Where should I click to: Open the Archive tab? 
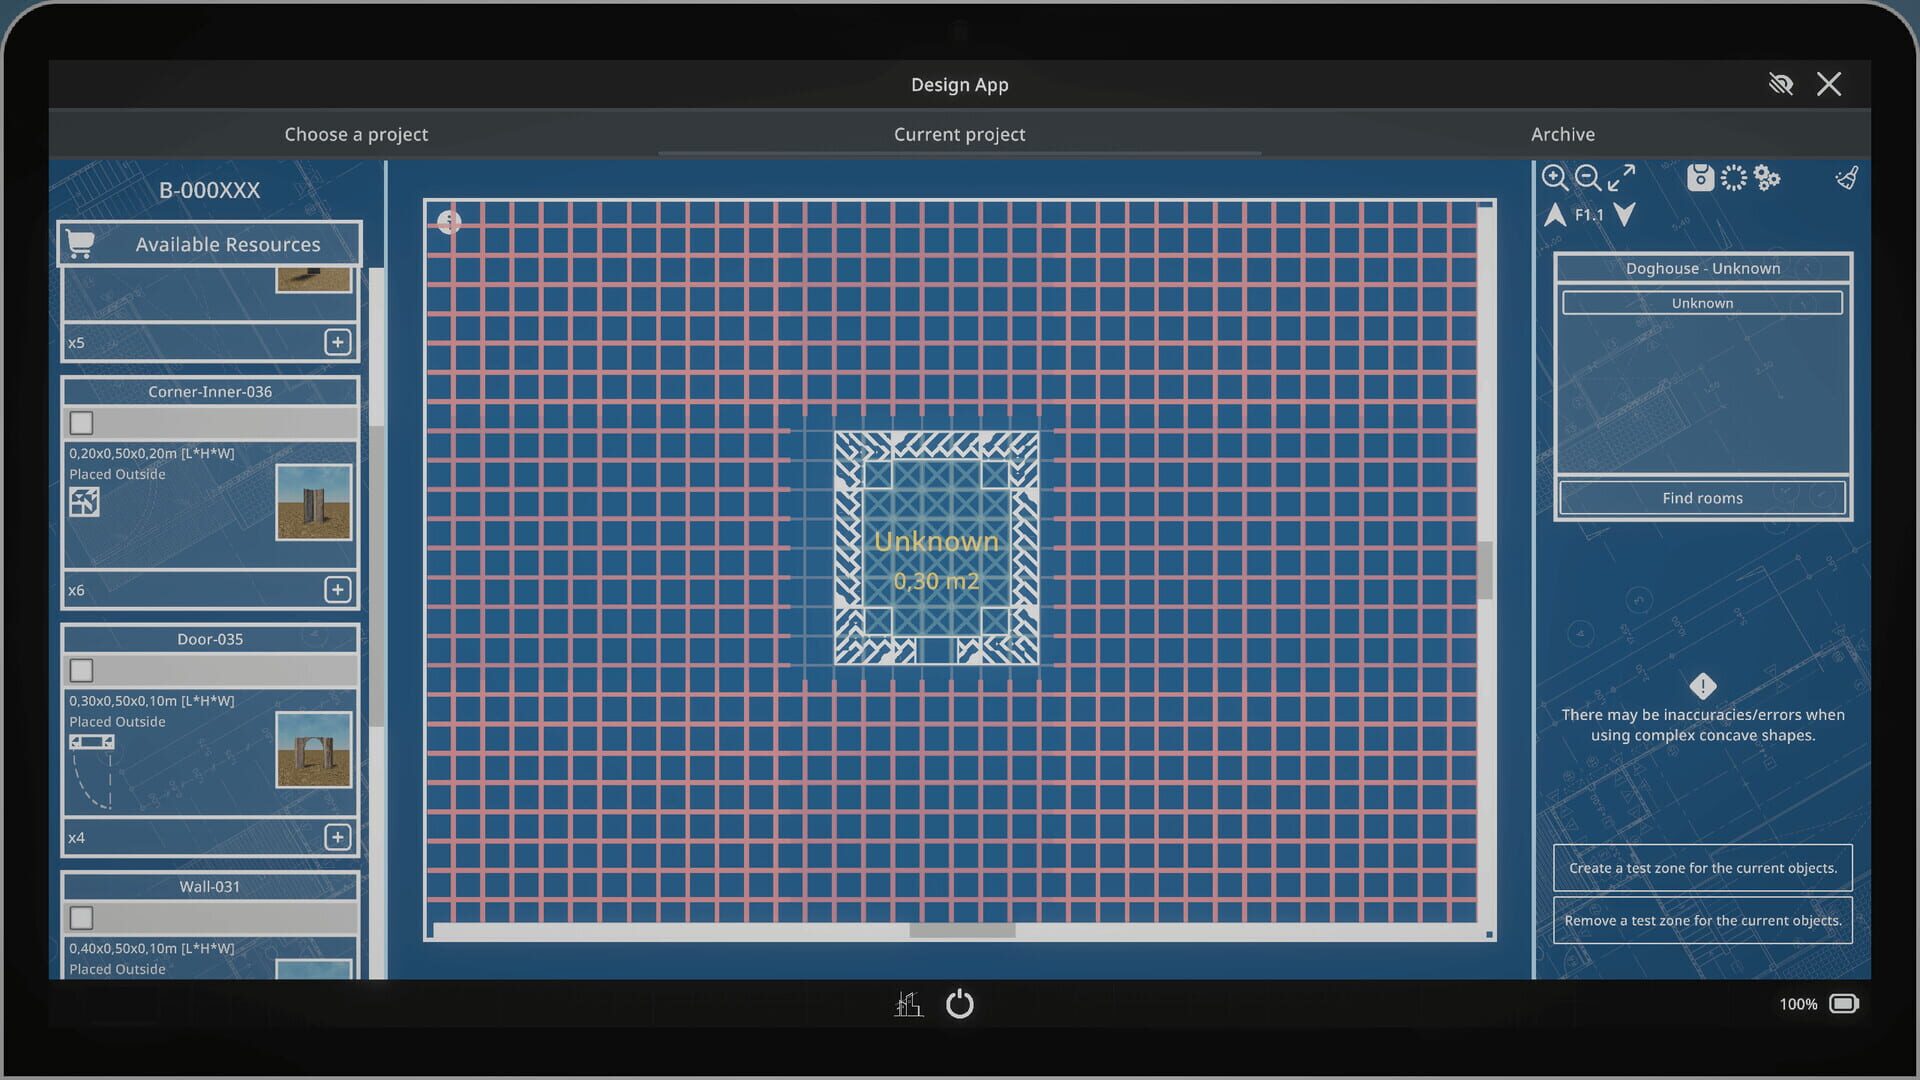1562,133
